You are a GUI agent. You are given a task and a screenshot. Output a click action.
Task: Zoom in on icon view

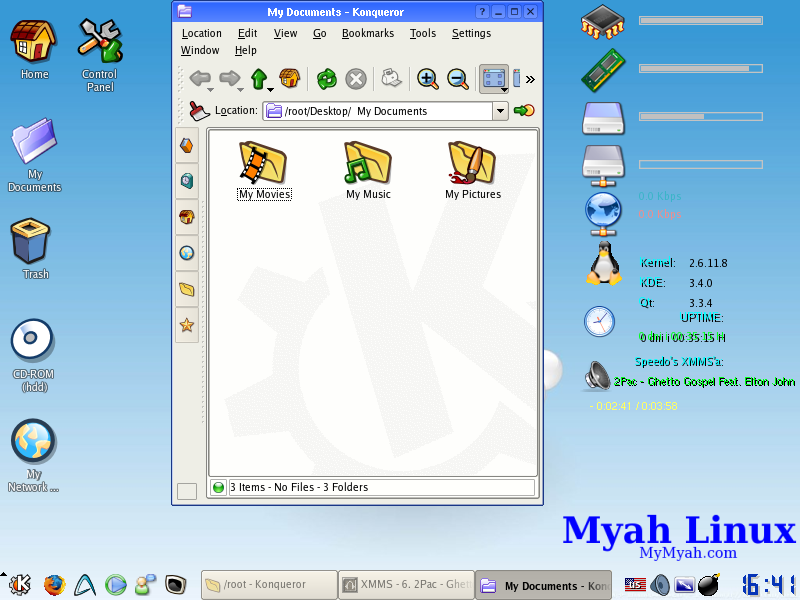click(428, 79)
